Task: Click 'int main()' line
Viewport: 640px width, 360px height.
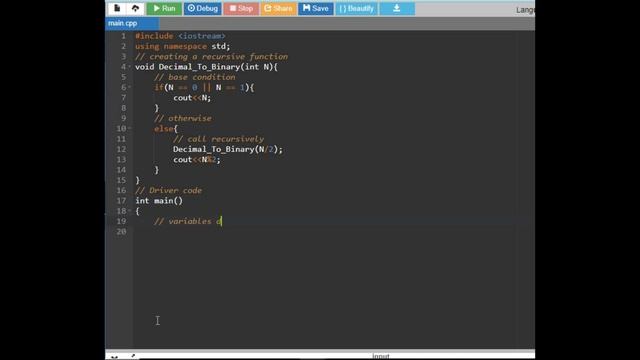Action: point(159,200)
